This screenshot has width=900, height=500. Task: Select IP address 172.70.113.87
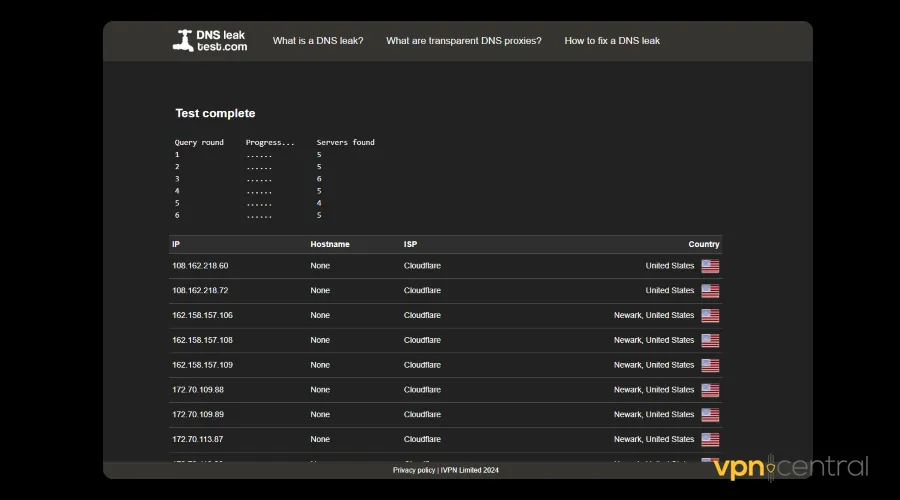[197, 439]
